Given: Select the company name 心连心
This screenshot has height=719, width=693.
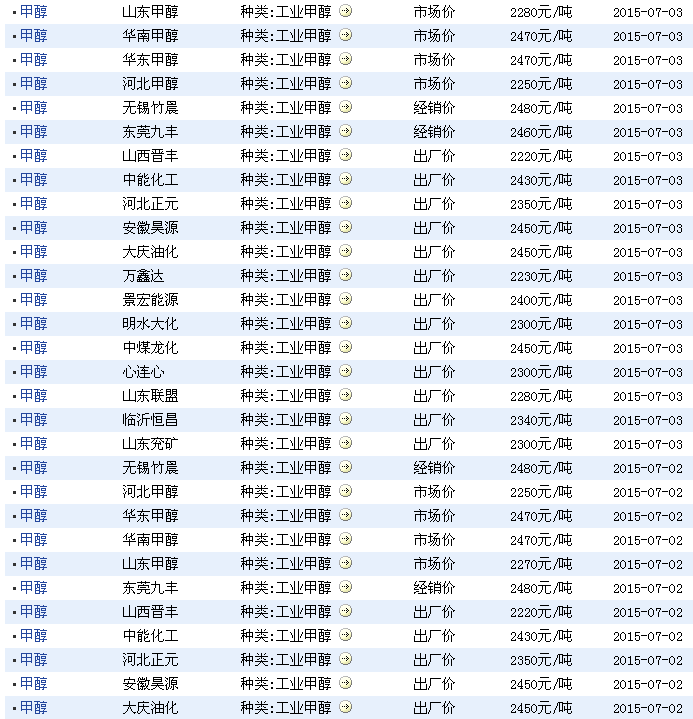Looking at the screenshot, I should click(143, 371).
